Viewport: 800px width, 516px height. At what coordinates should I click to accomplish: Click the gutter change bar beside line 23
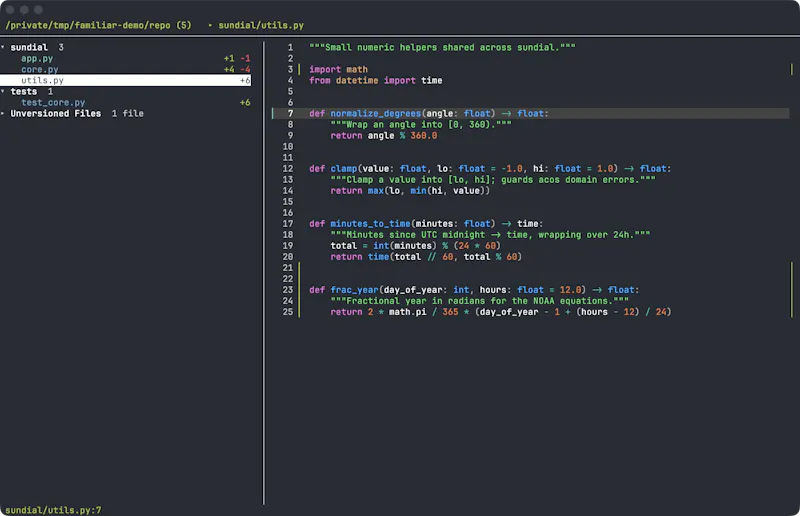tap(299, 290)
